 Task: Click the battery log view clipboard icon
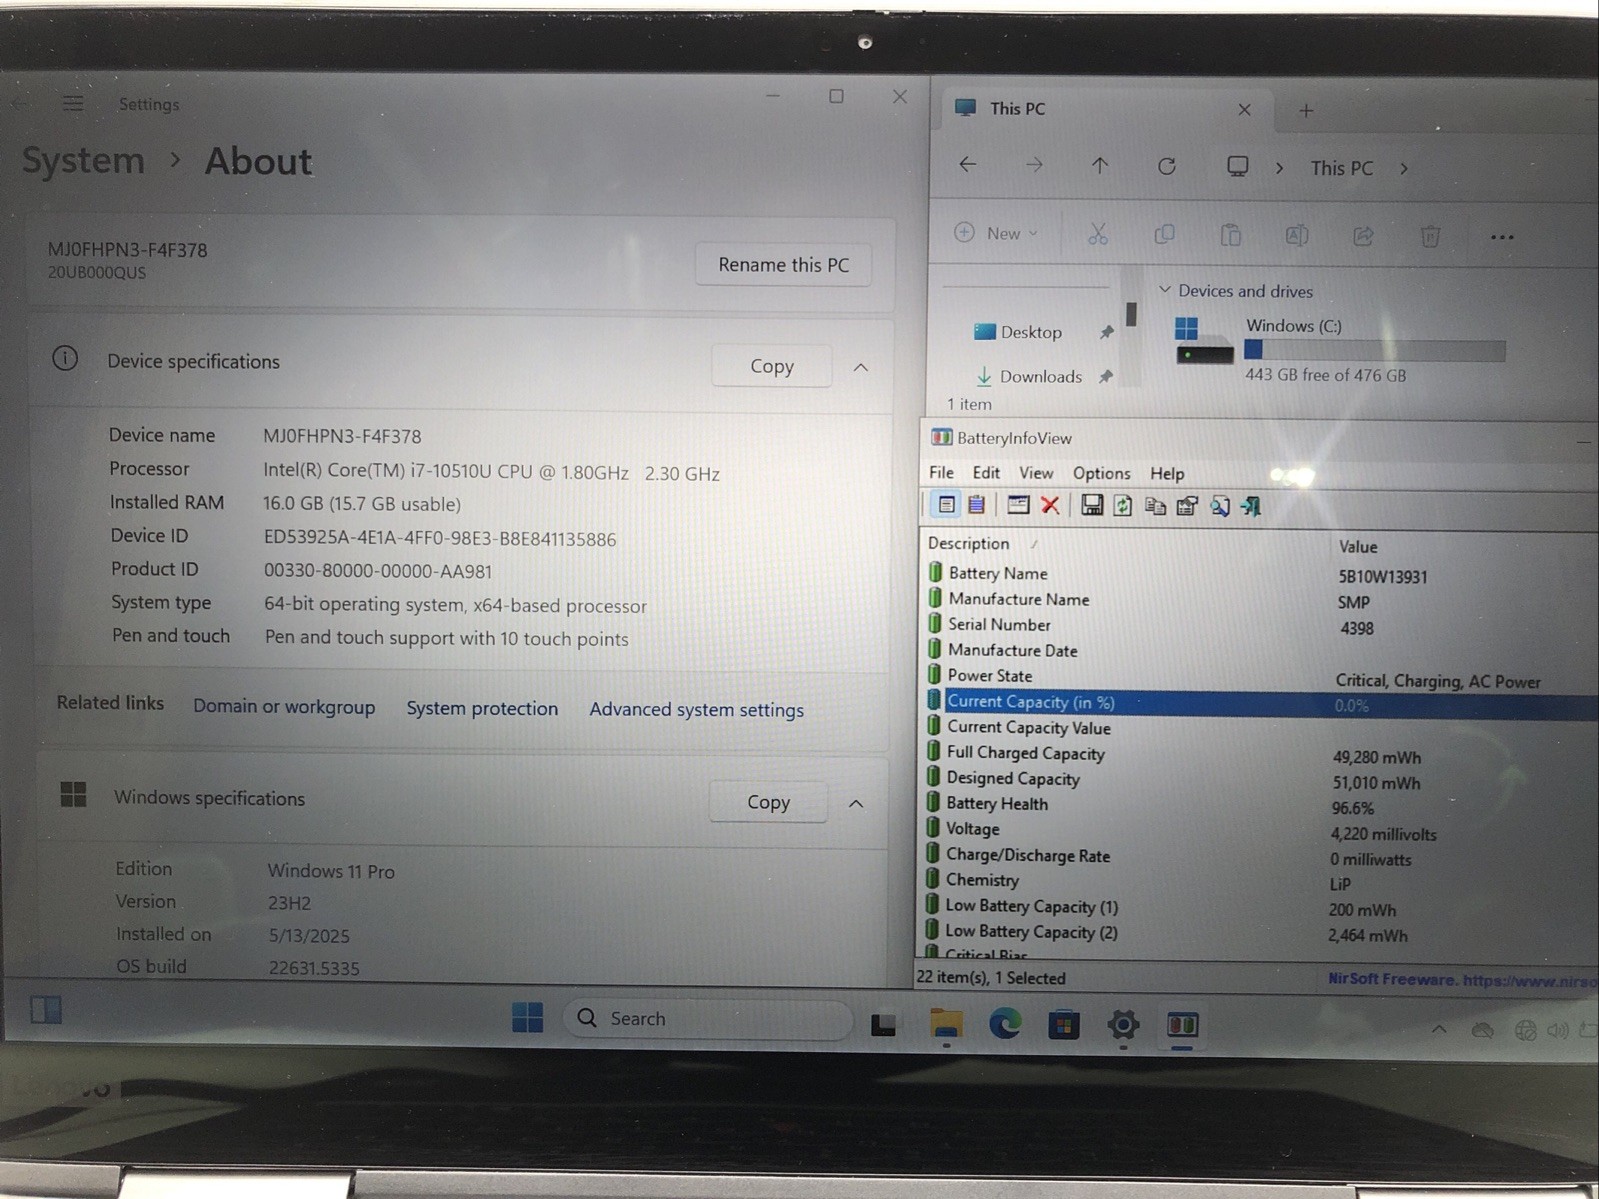977,505
